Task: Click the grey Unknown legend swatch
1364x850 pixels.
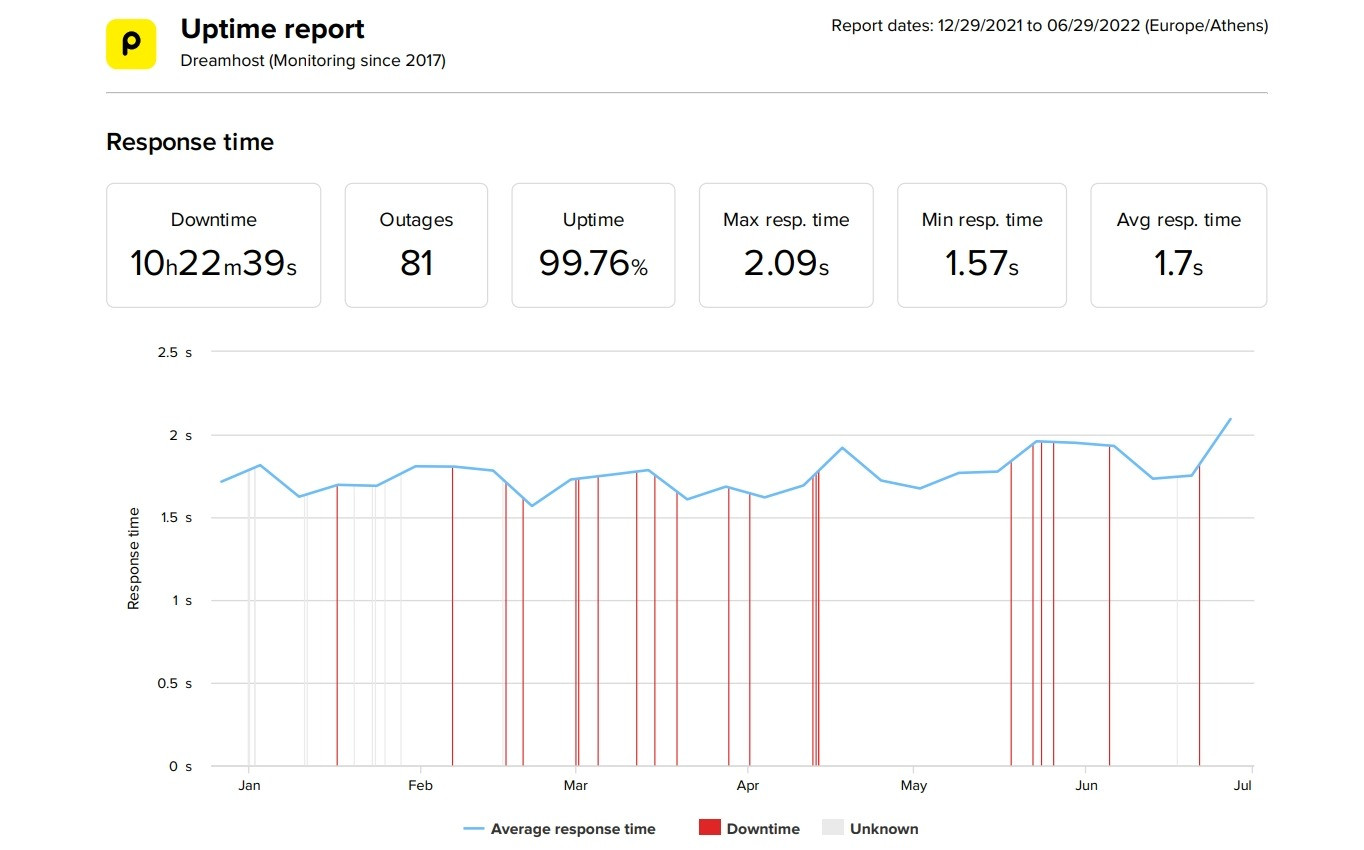Action: coord(833,828)
